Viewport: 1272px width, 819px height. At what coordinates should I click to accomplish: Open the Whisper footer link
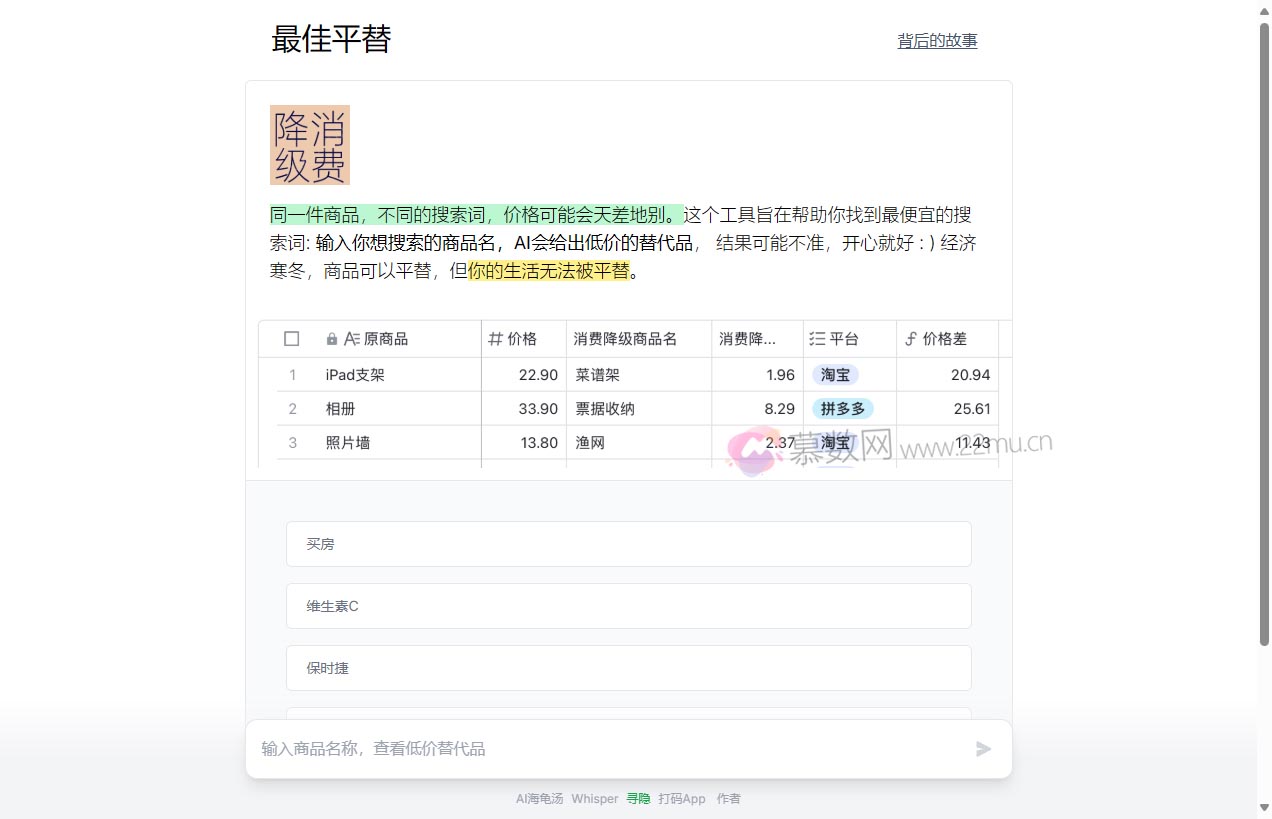(595, 799)
